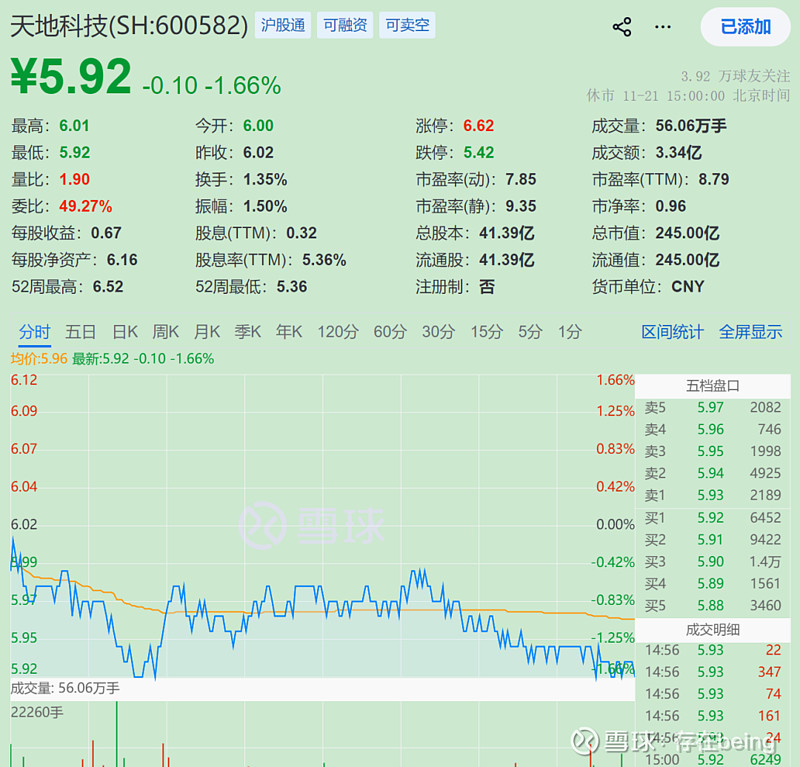This screenshot has height=767, width=800.
Task: Click the 可融资 tag
Action: 344,24
